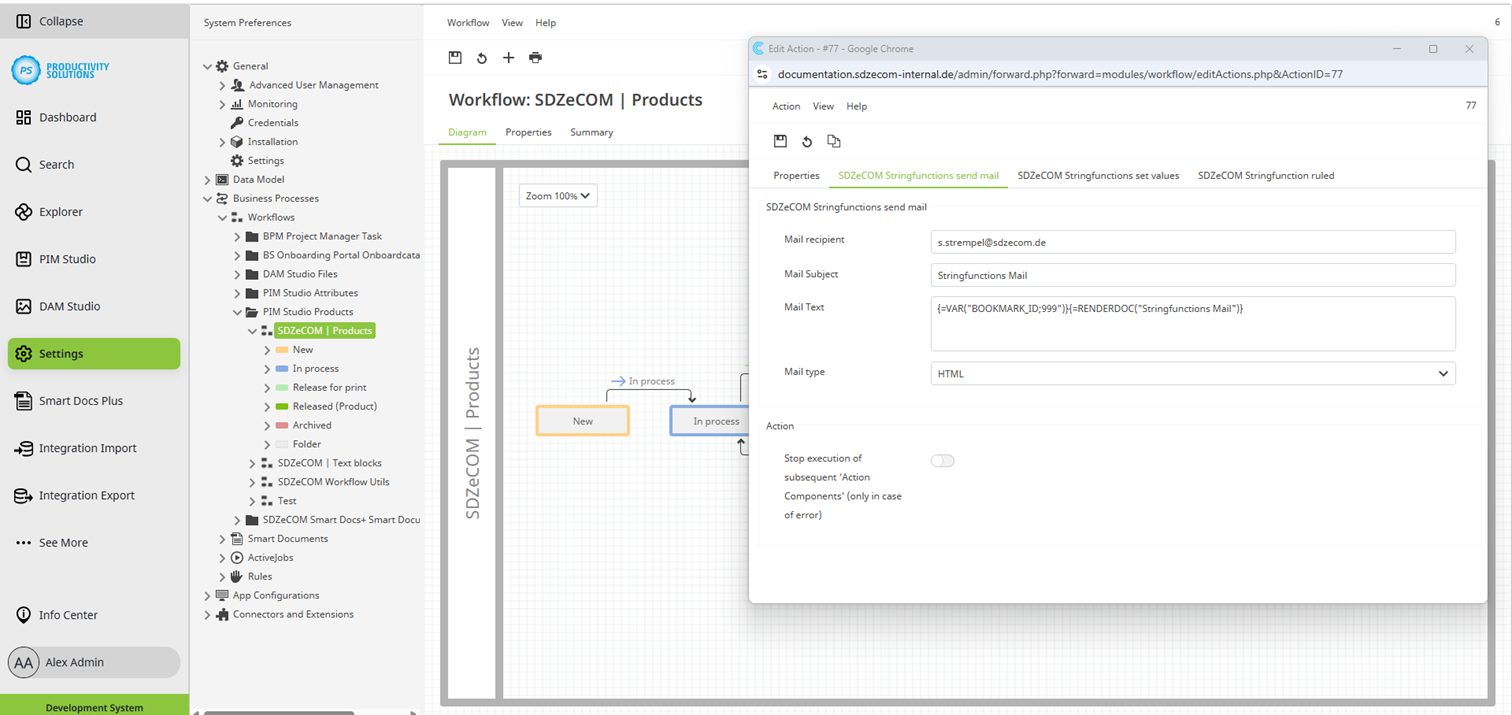Select Release for print status

(x=329, y=388)
